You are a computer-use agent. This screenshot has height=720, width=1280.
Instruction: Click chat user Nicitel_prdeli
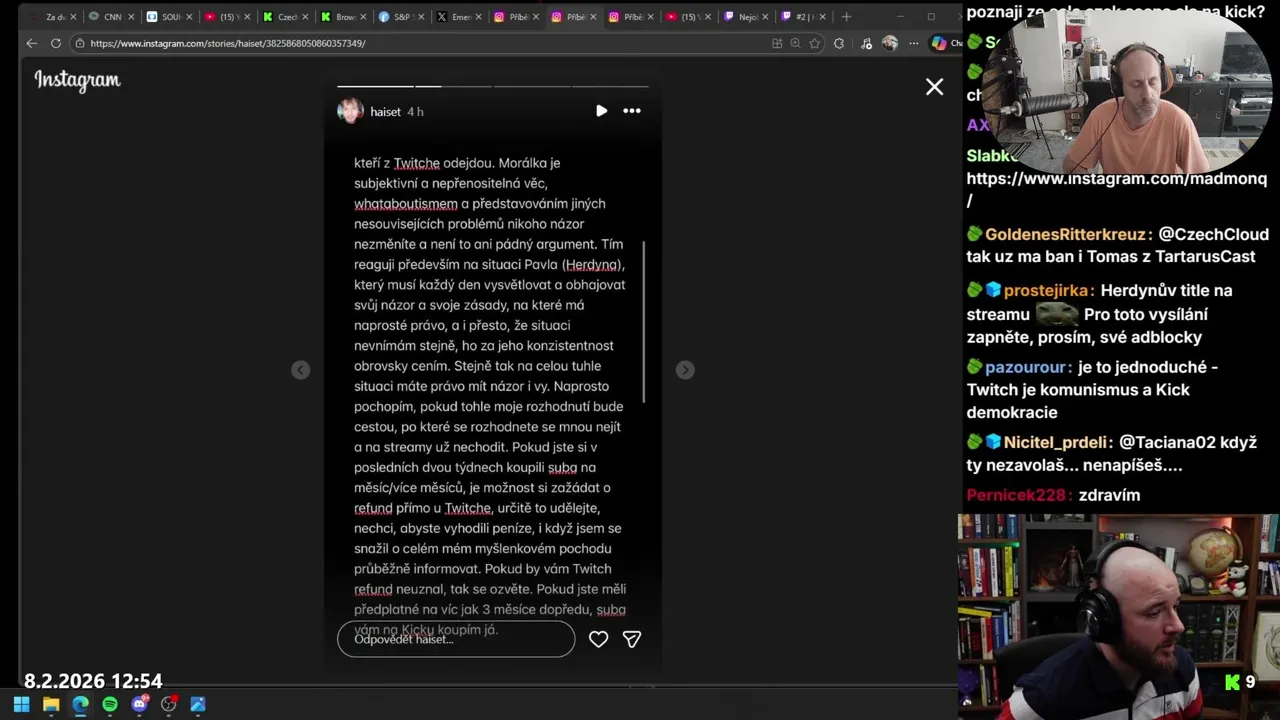pyautogui.click(x=1055, y=442)
